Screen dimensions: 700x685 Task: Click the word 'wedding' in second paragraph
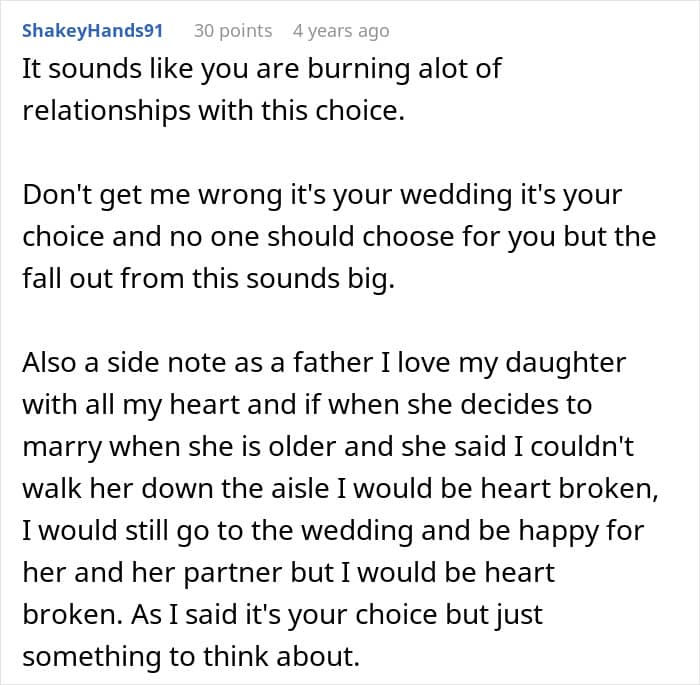[x=455, y=195]
